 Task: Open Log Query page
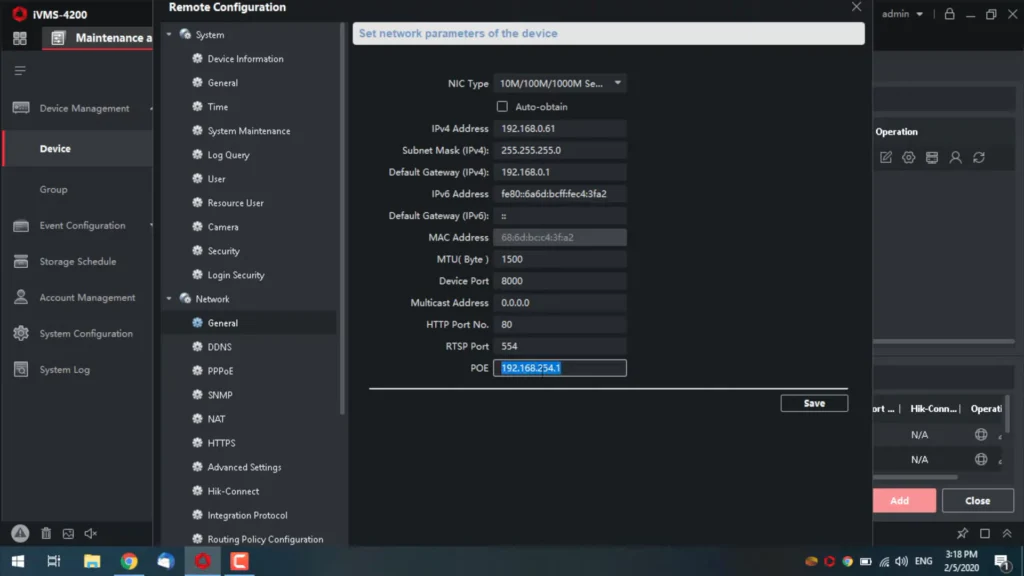click(229, 155)
